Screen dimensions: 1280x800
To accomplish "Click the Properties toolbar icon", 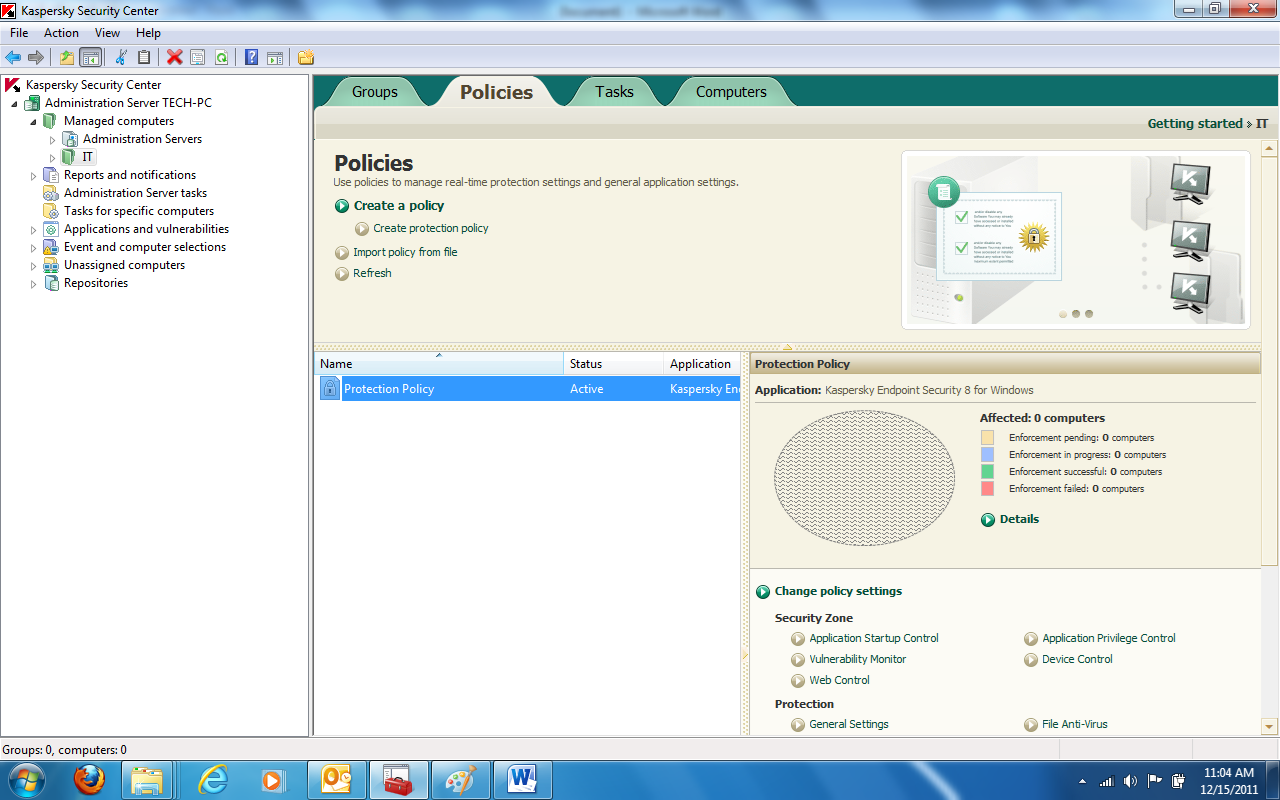I will coord(198,57).
